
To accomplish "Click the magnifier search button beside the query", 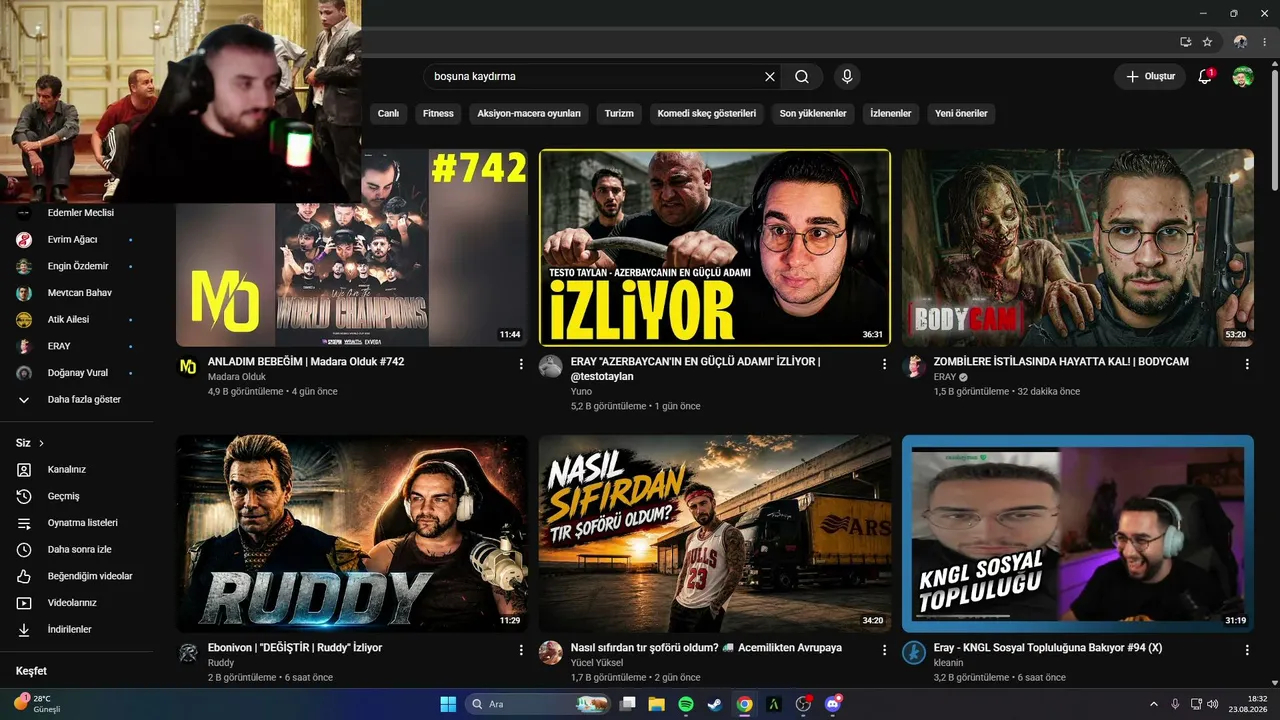I will tap(802, 76).
